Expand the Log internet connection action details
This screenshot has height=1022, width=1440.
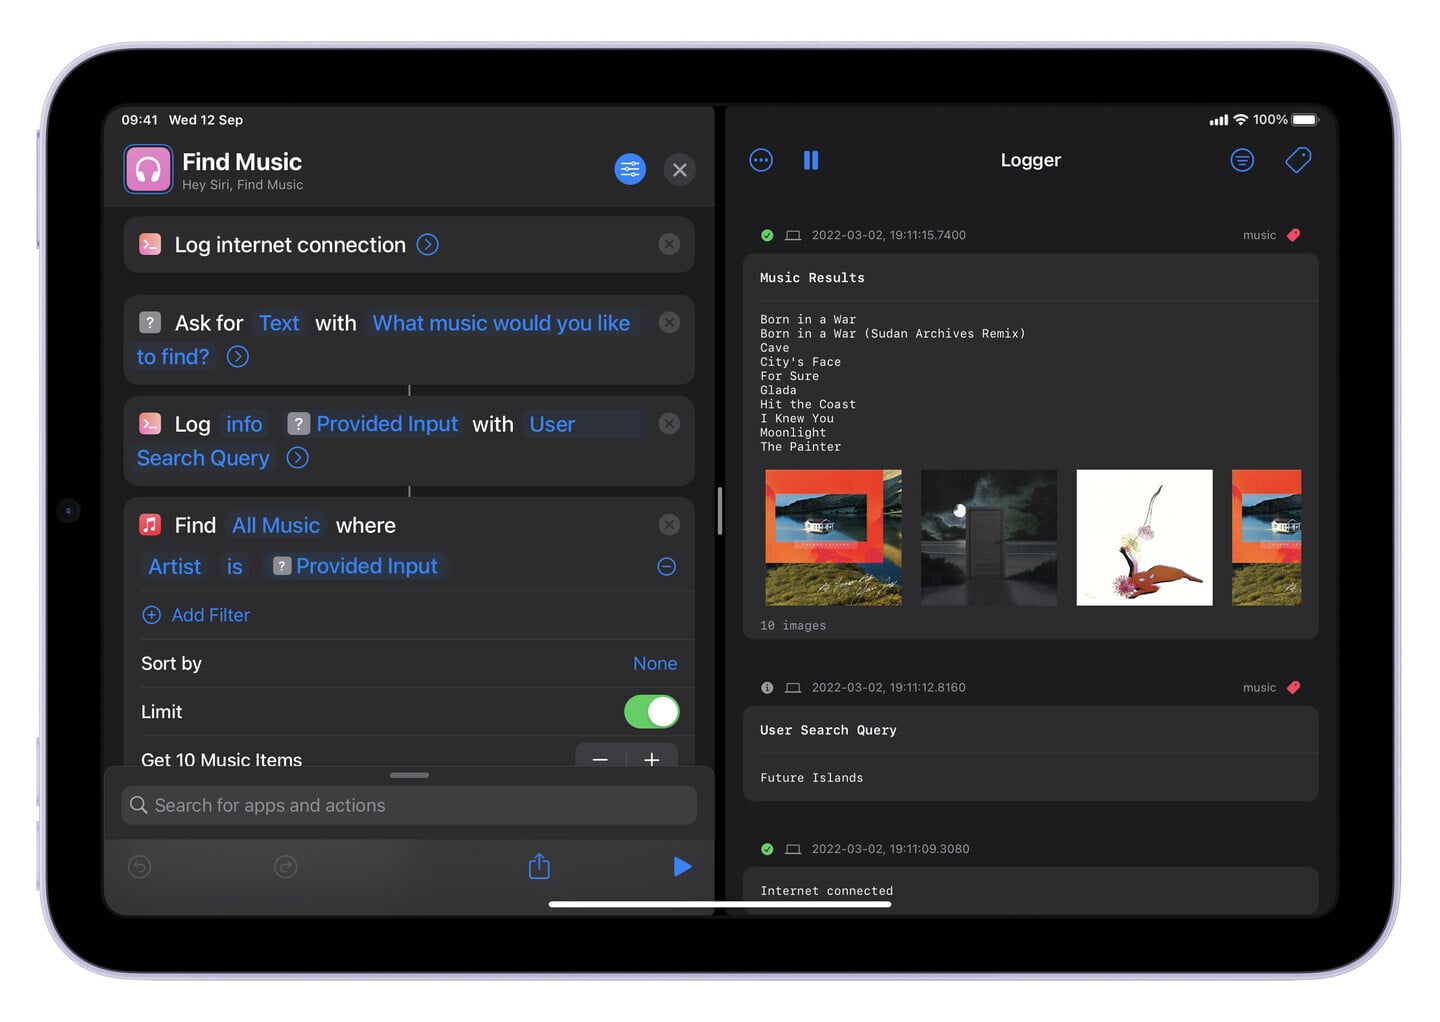pyautogui.click(x=427, y=244)
